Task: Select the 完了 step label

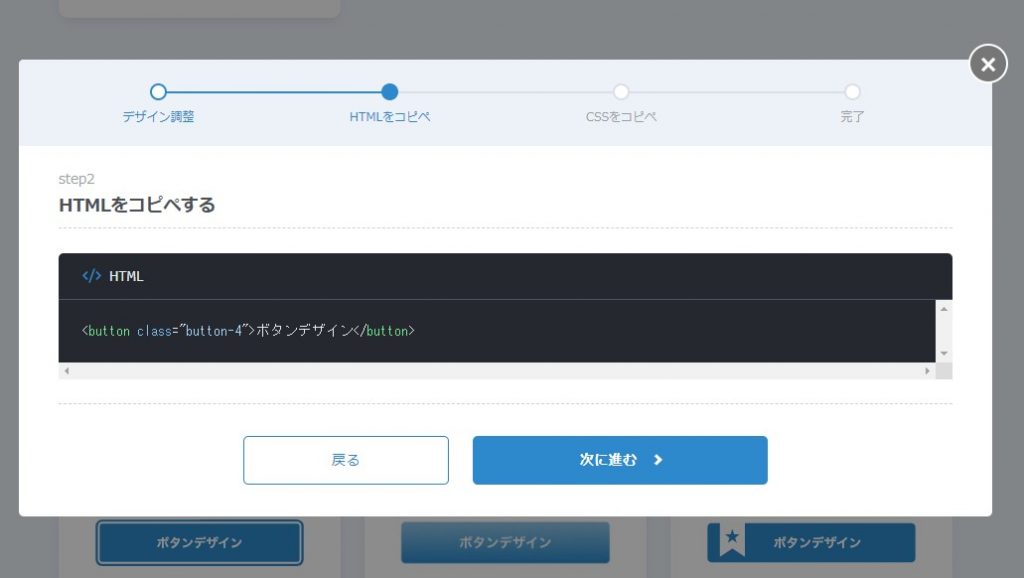Action: 851,117
